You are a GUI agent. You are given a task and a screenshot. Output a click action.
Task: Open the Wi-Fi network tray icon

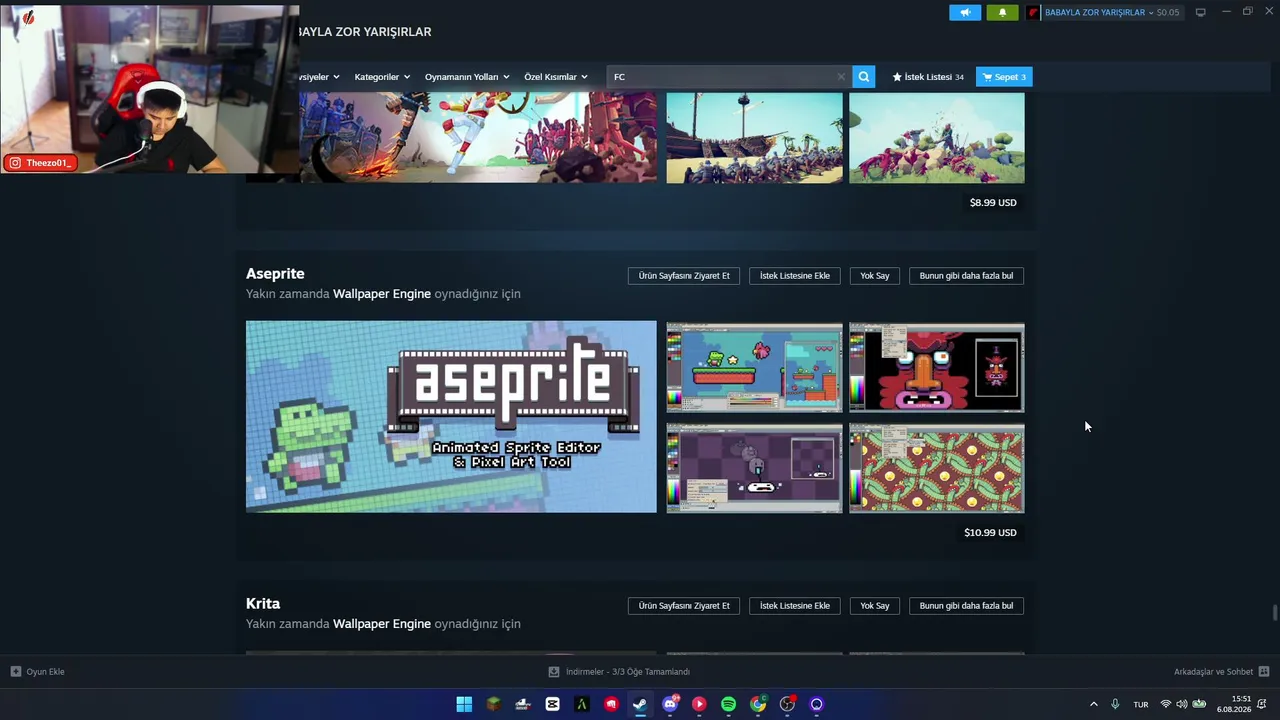[1165, 704]
